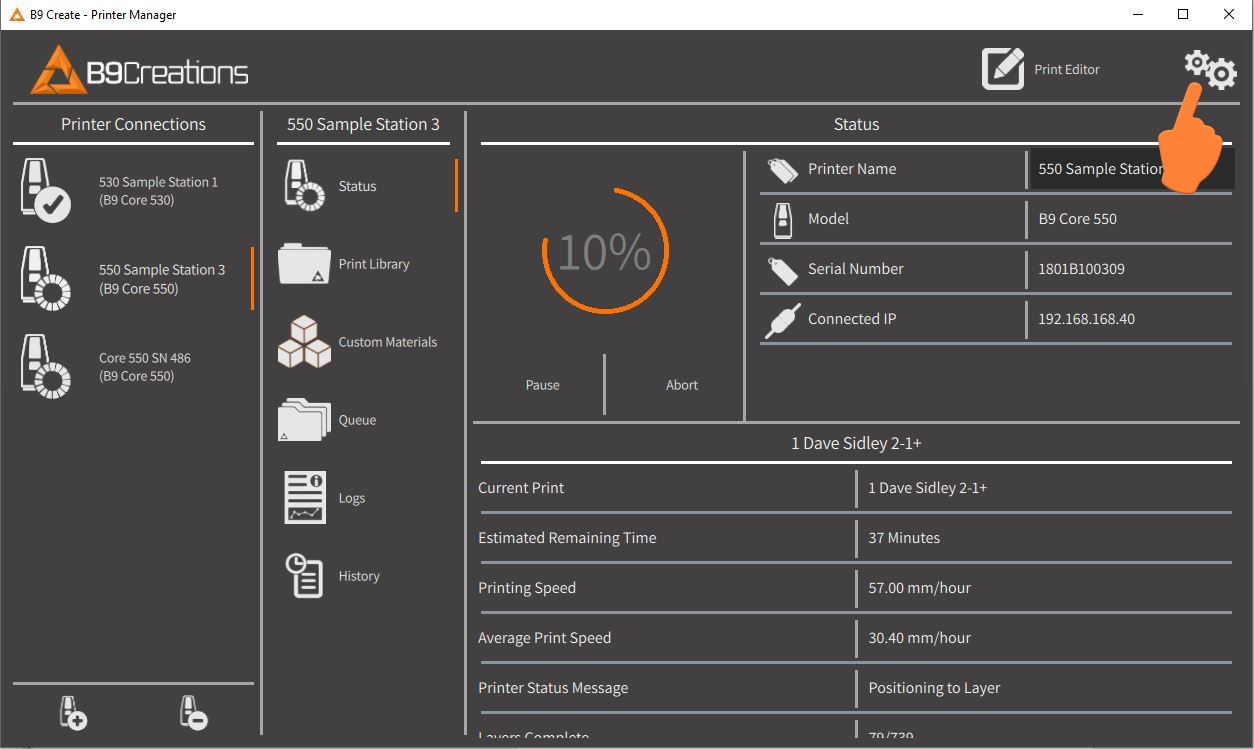Edit the Printer Name input field
1254x749 pixels.
(x=1131, y=169)
